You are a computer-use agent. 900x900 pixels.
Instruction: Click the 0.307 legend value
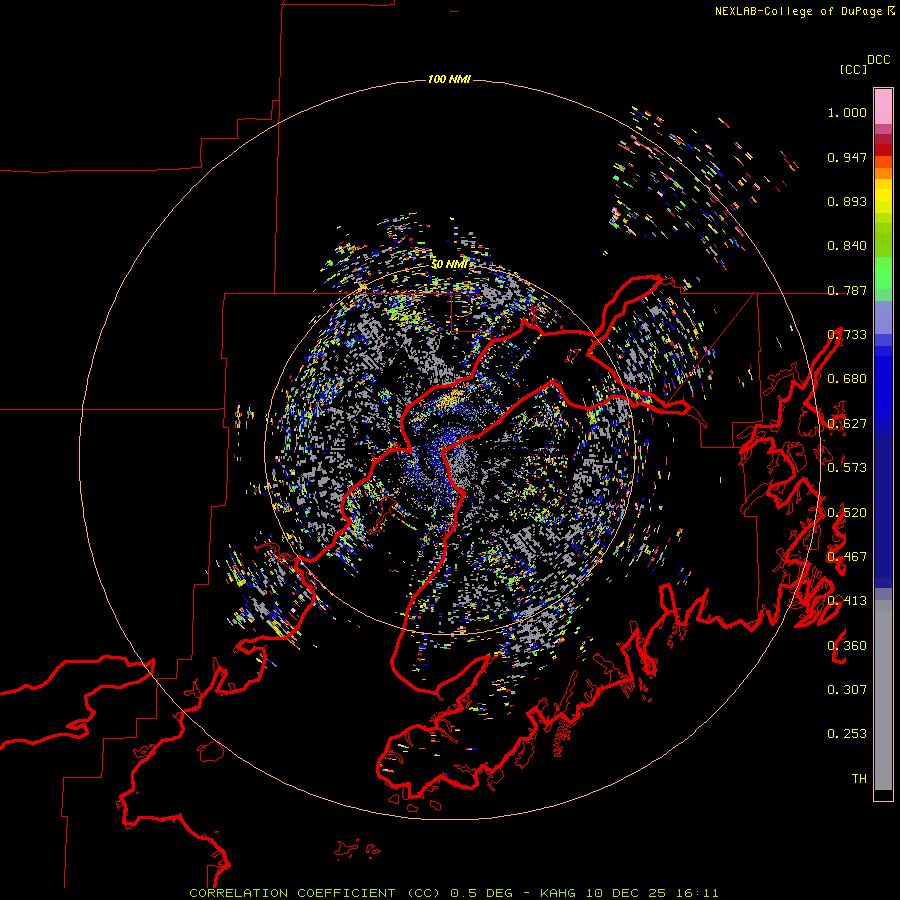(847, 690)
